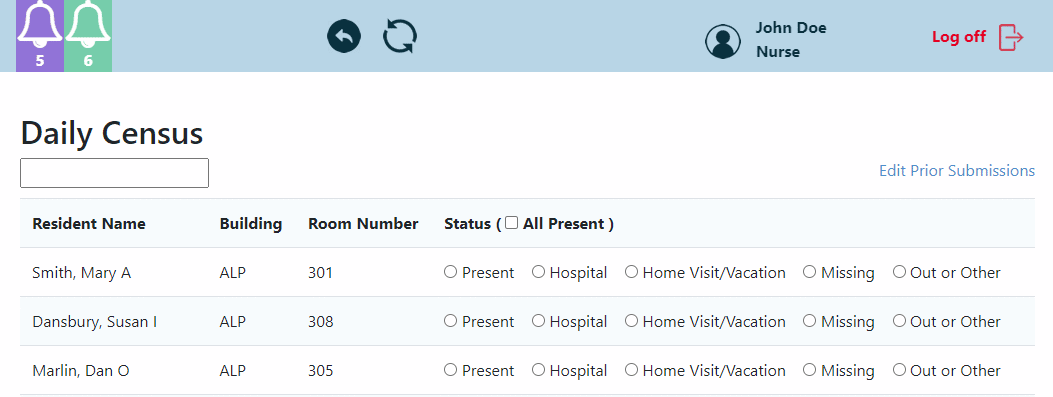Image resolution: width=1053 pixels, height=397 pixels.
Task: Click the Daily Census search field
Action: [114, 173]
